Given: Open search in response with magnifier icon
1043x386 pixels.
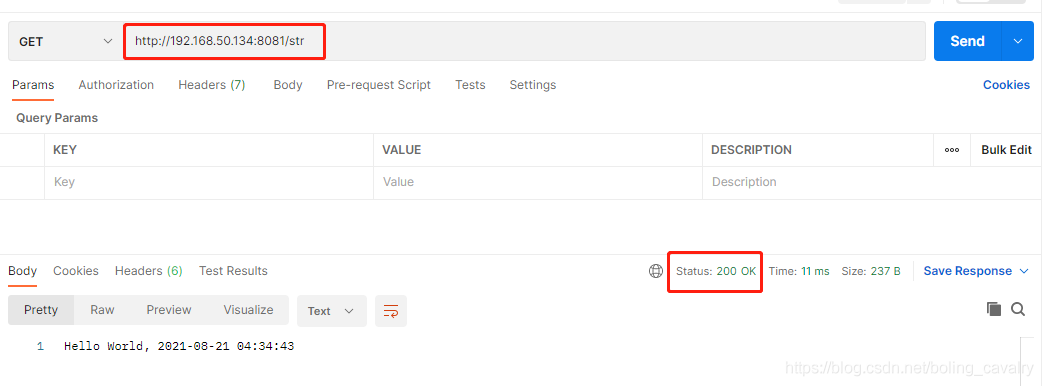Looking at the screenshot, I should coord(1018,309).
